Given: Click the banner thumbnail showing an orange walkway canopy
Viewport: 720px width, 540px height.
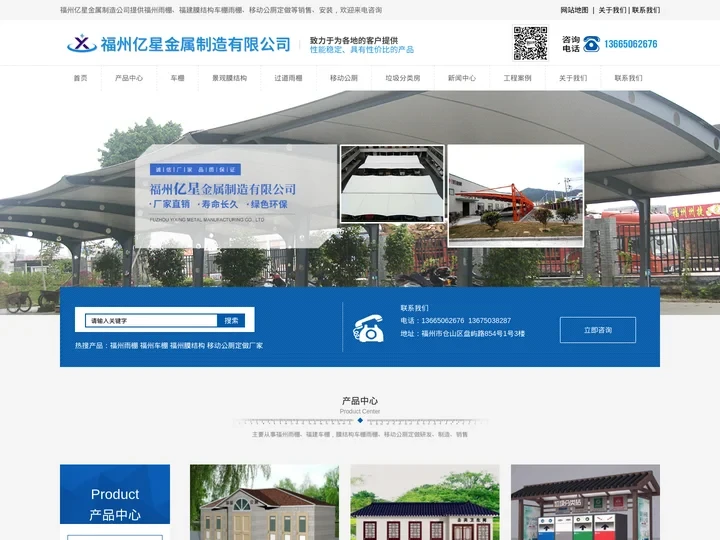Looking at the screenshot, I should [x=516, y=196].
